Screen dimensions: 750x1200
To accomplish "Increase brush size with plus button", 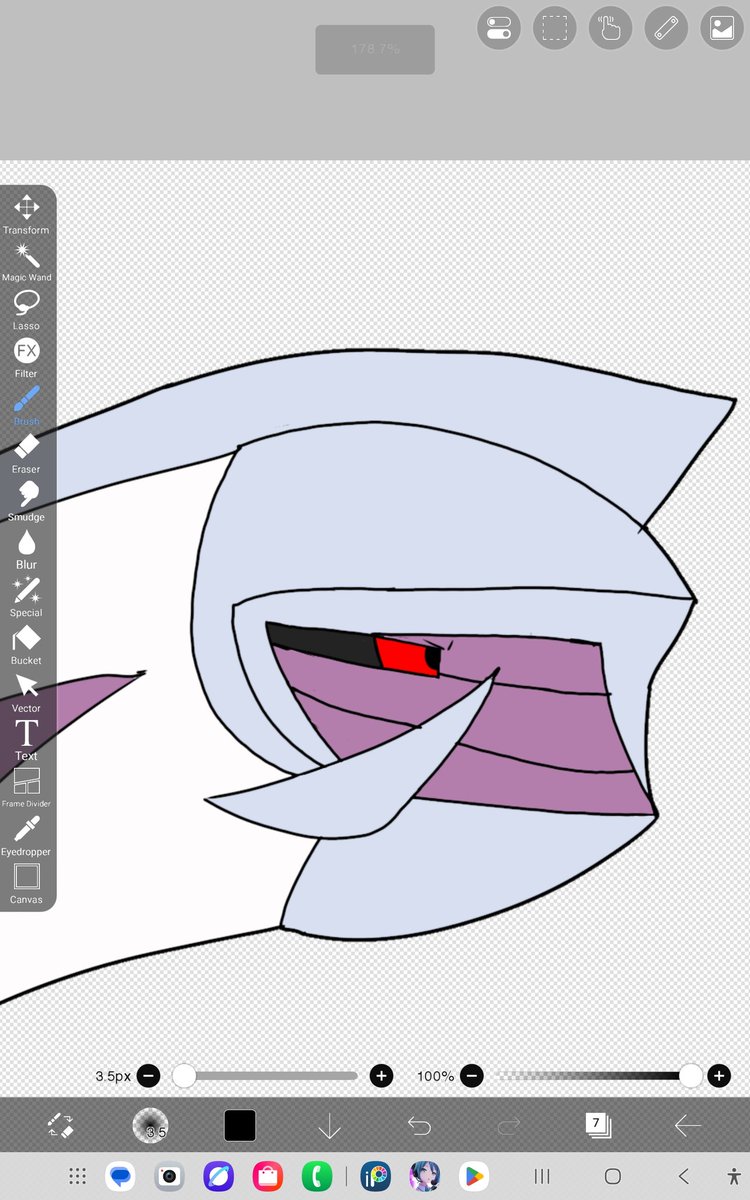I will pyautogui.click(x=381, y=1076).
